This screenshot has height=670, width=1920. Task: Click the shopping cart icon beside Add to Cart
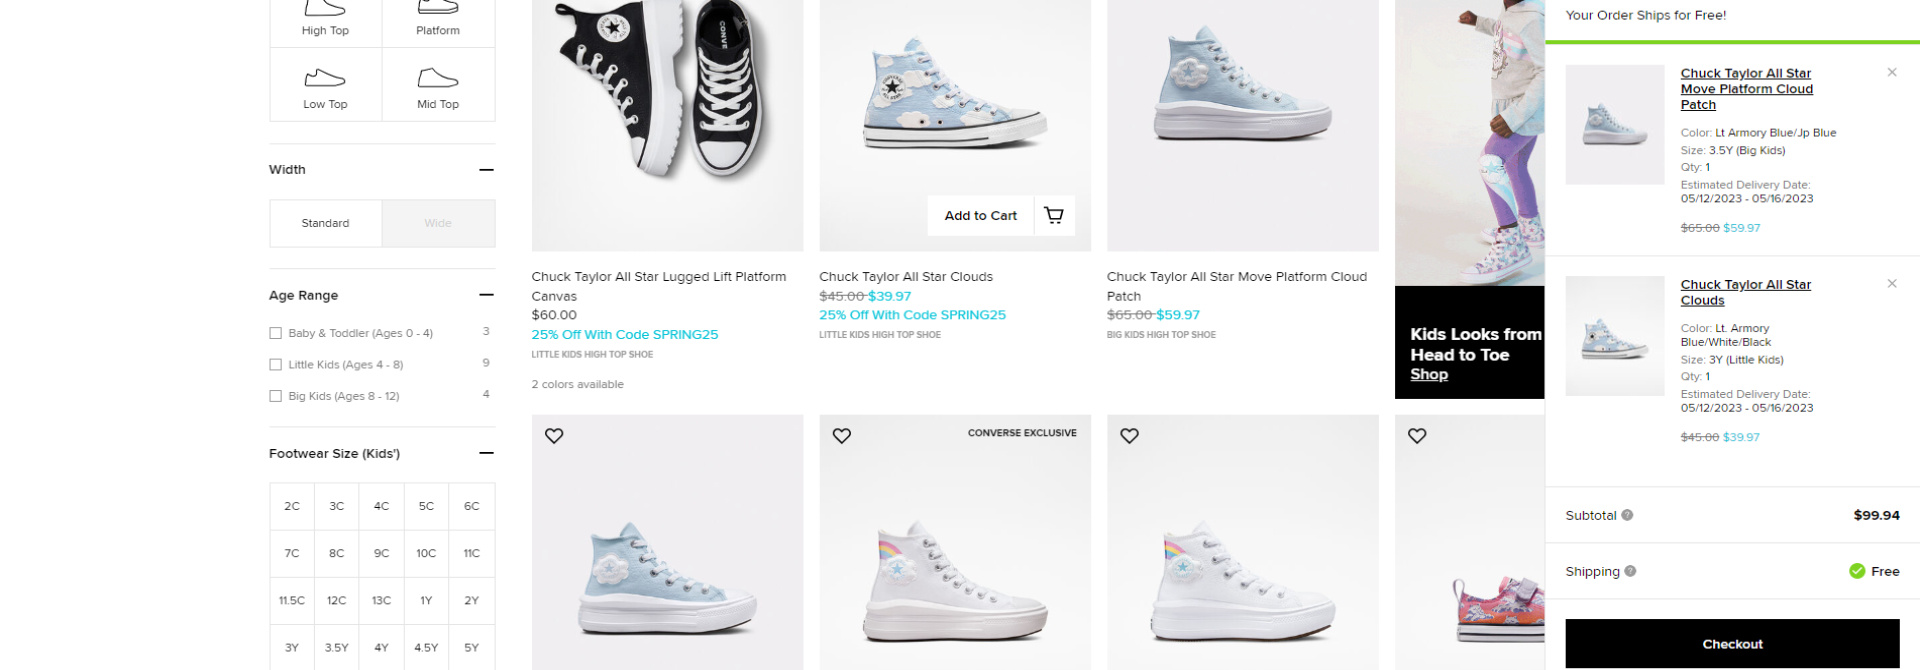pyautogui.click(x=1054, y=215)
